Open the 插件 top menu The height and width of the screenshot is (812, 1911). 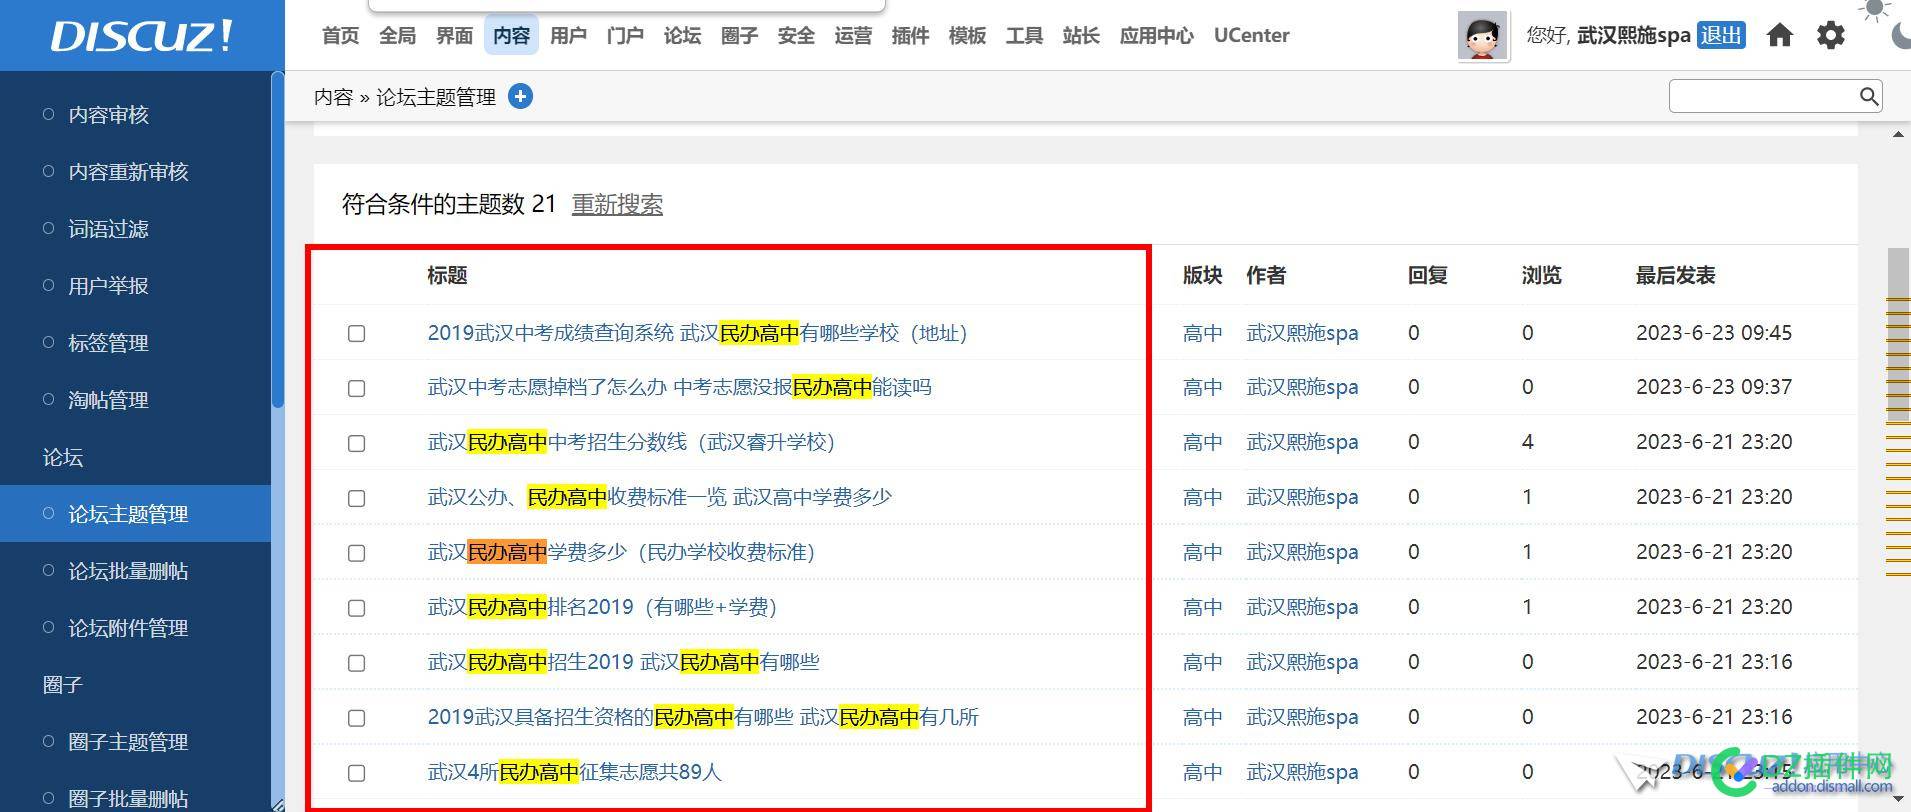point(910,35)
